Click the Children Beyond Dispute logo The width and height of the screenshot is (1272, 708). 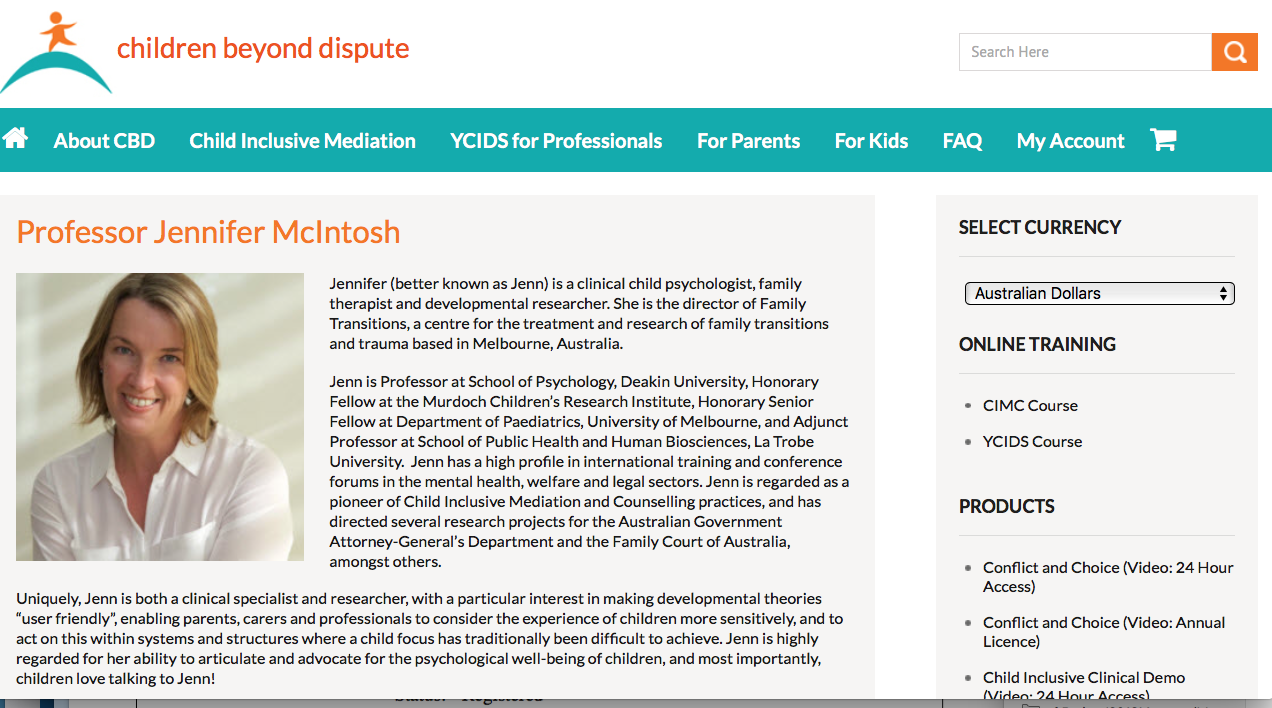click(x=56, y=54)
